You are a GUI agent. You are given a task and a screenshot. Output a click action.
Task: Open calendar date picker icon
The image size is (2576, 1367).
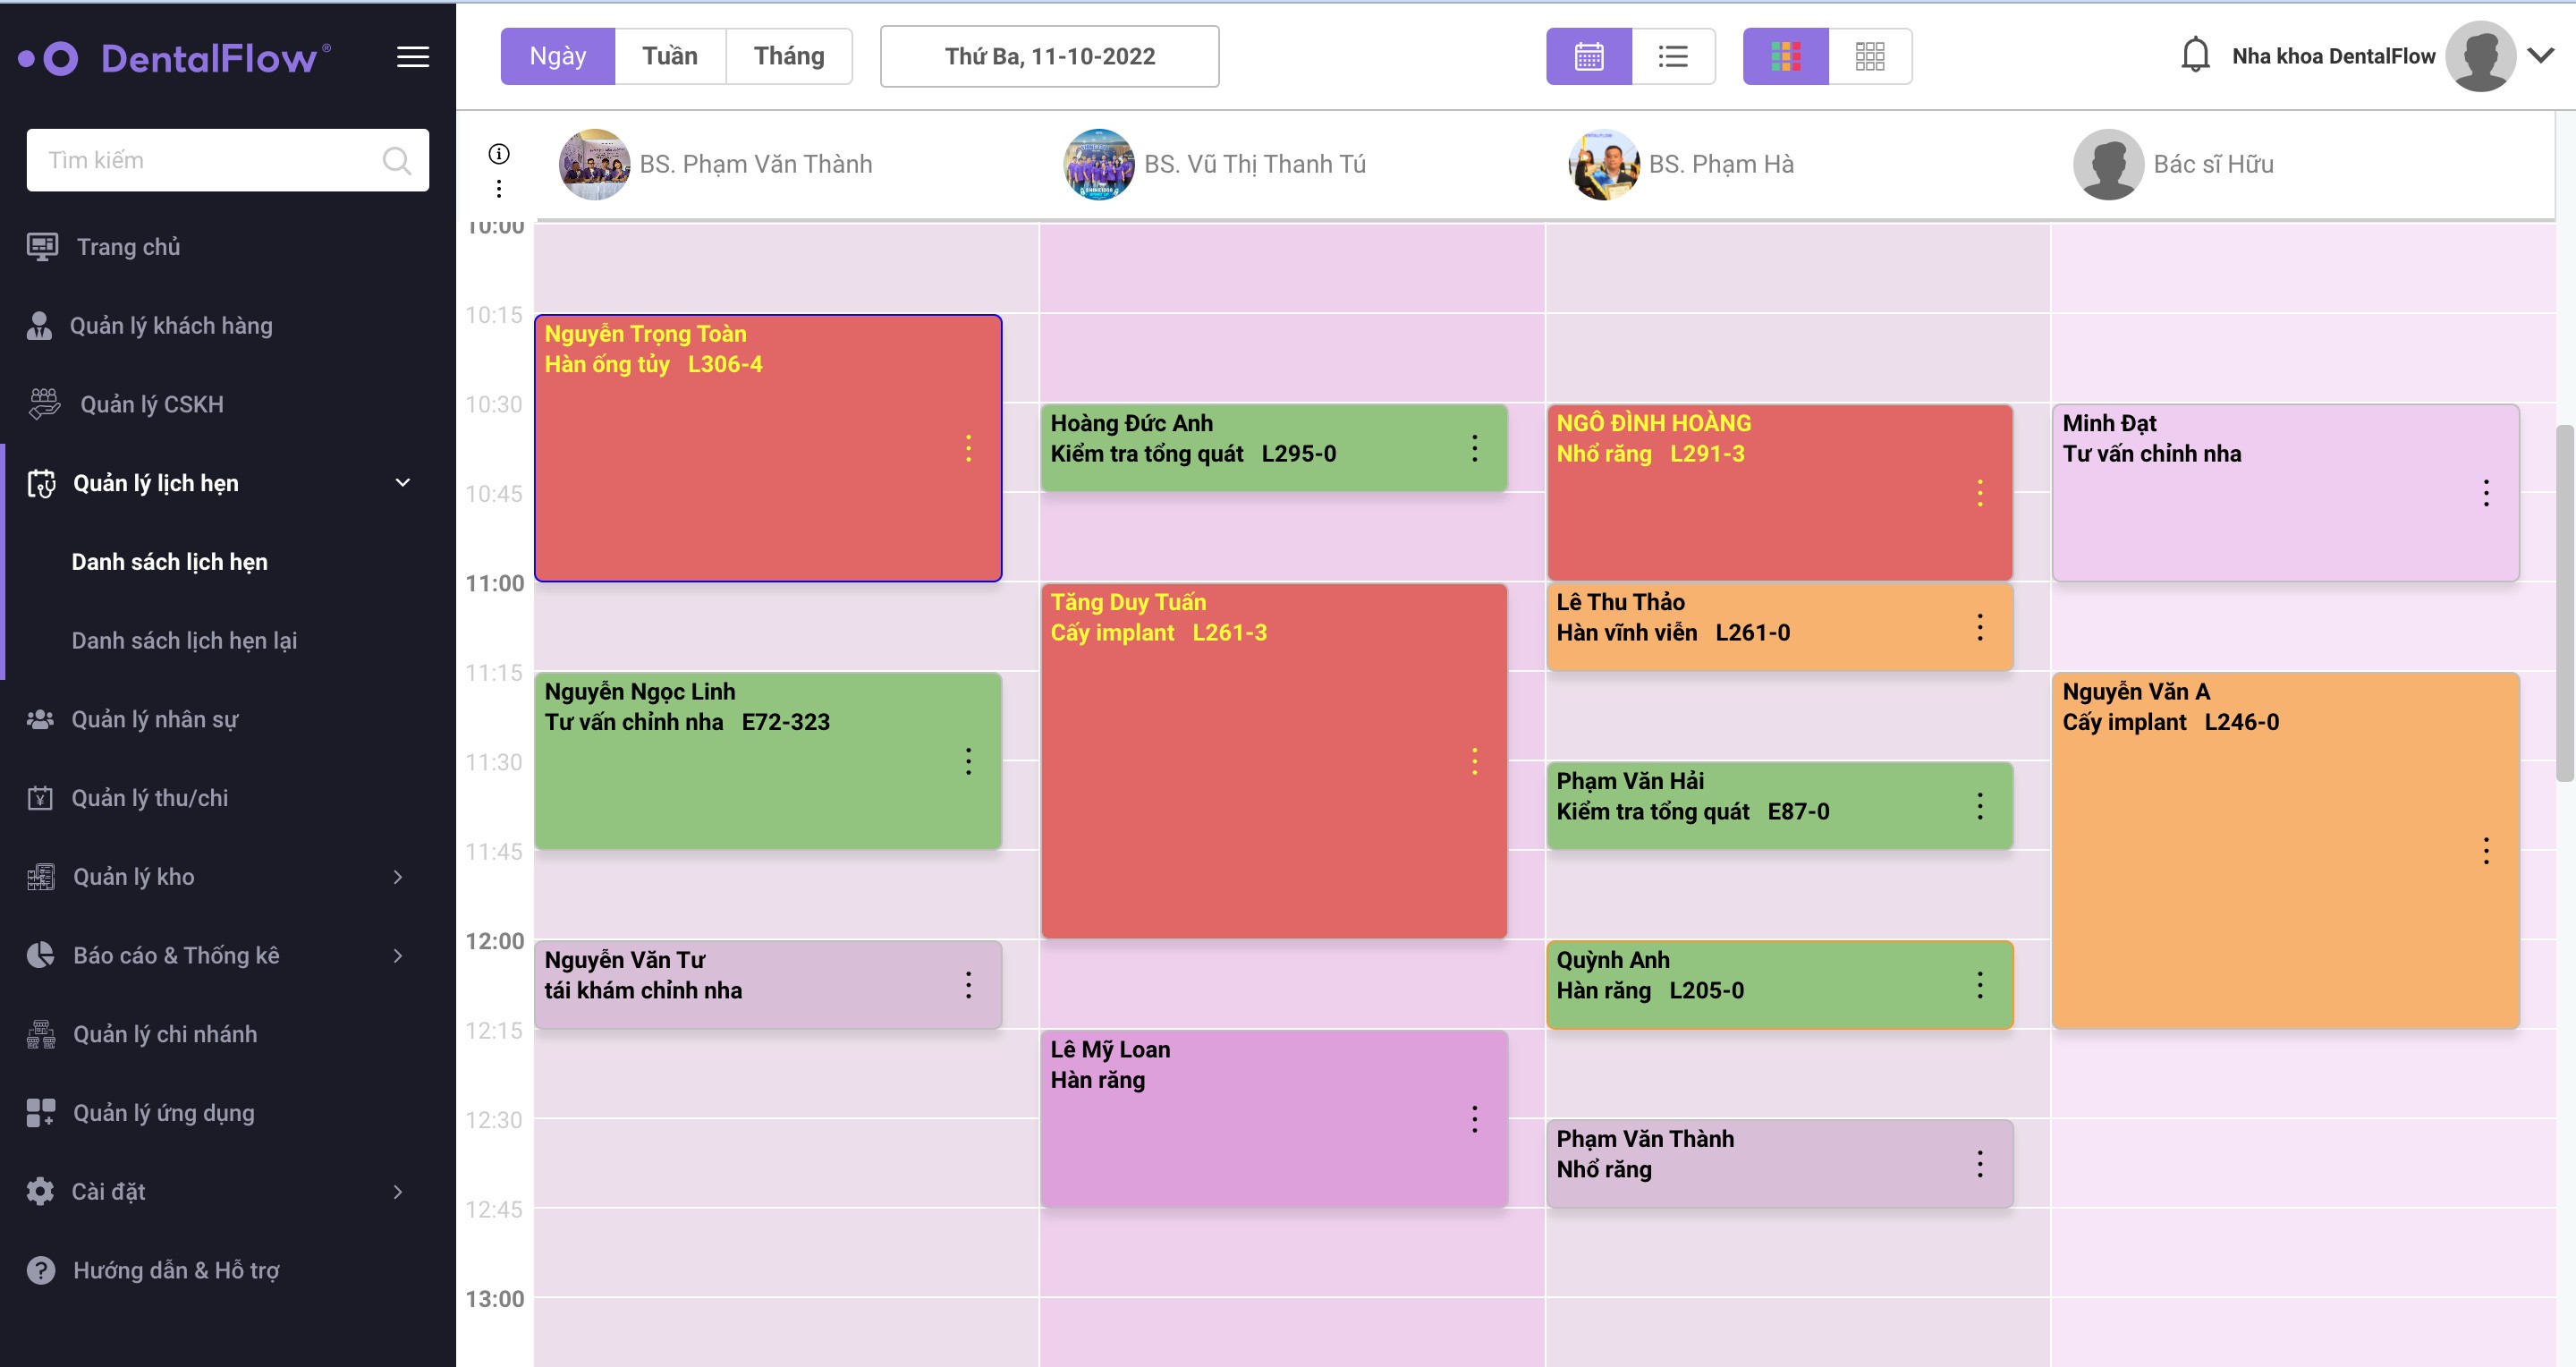point(1588,55)
